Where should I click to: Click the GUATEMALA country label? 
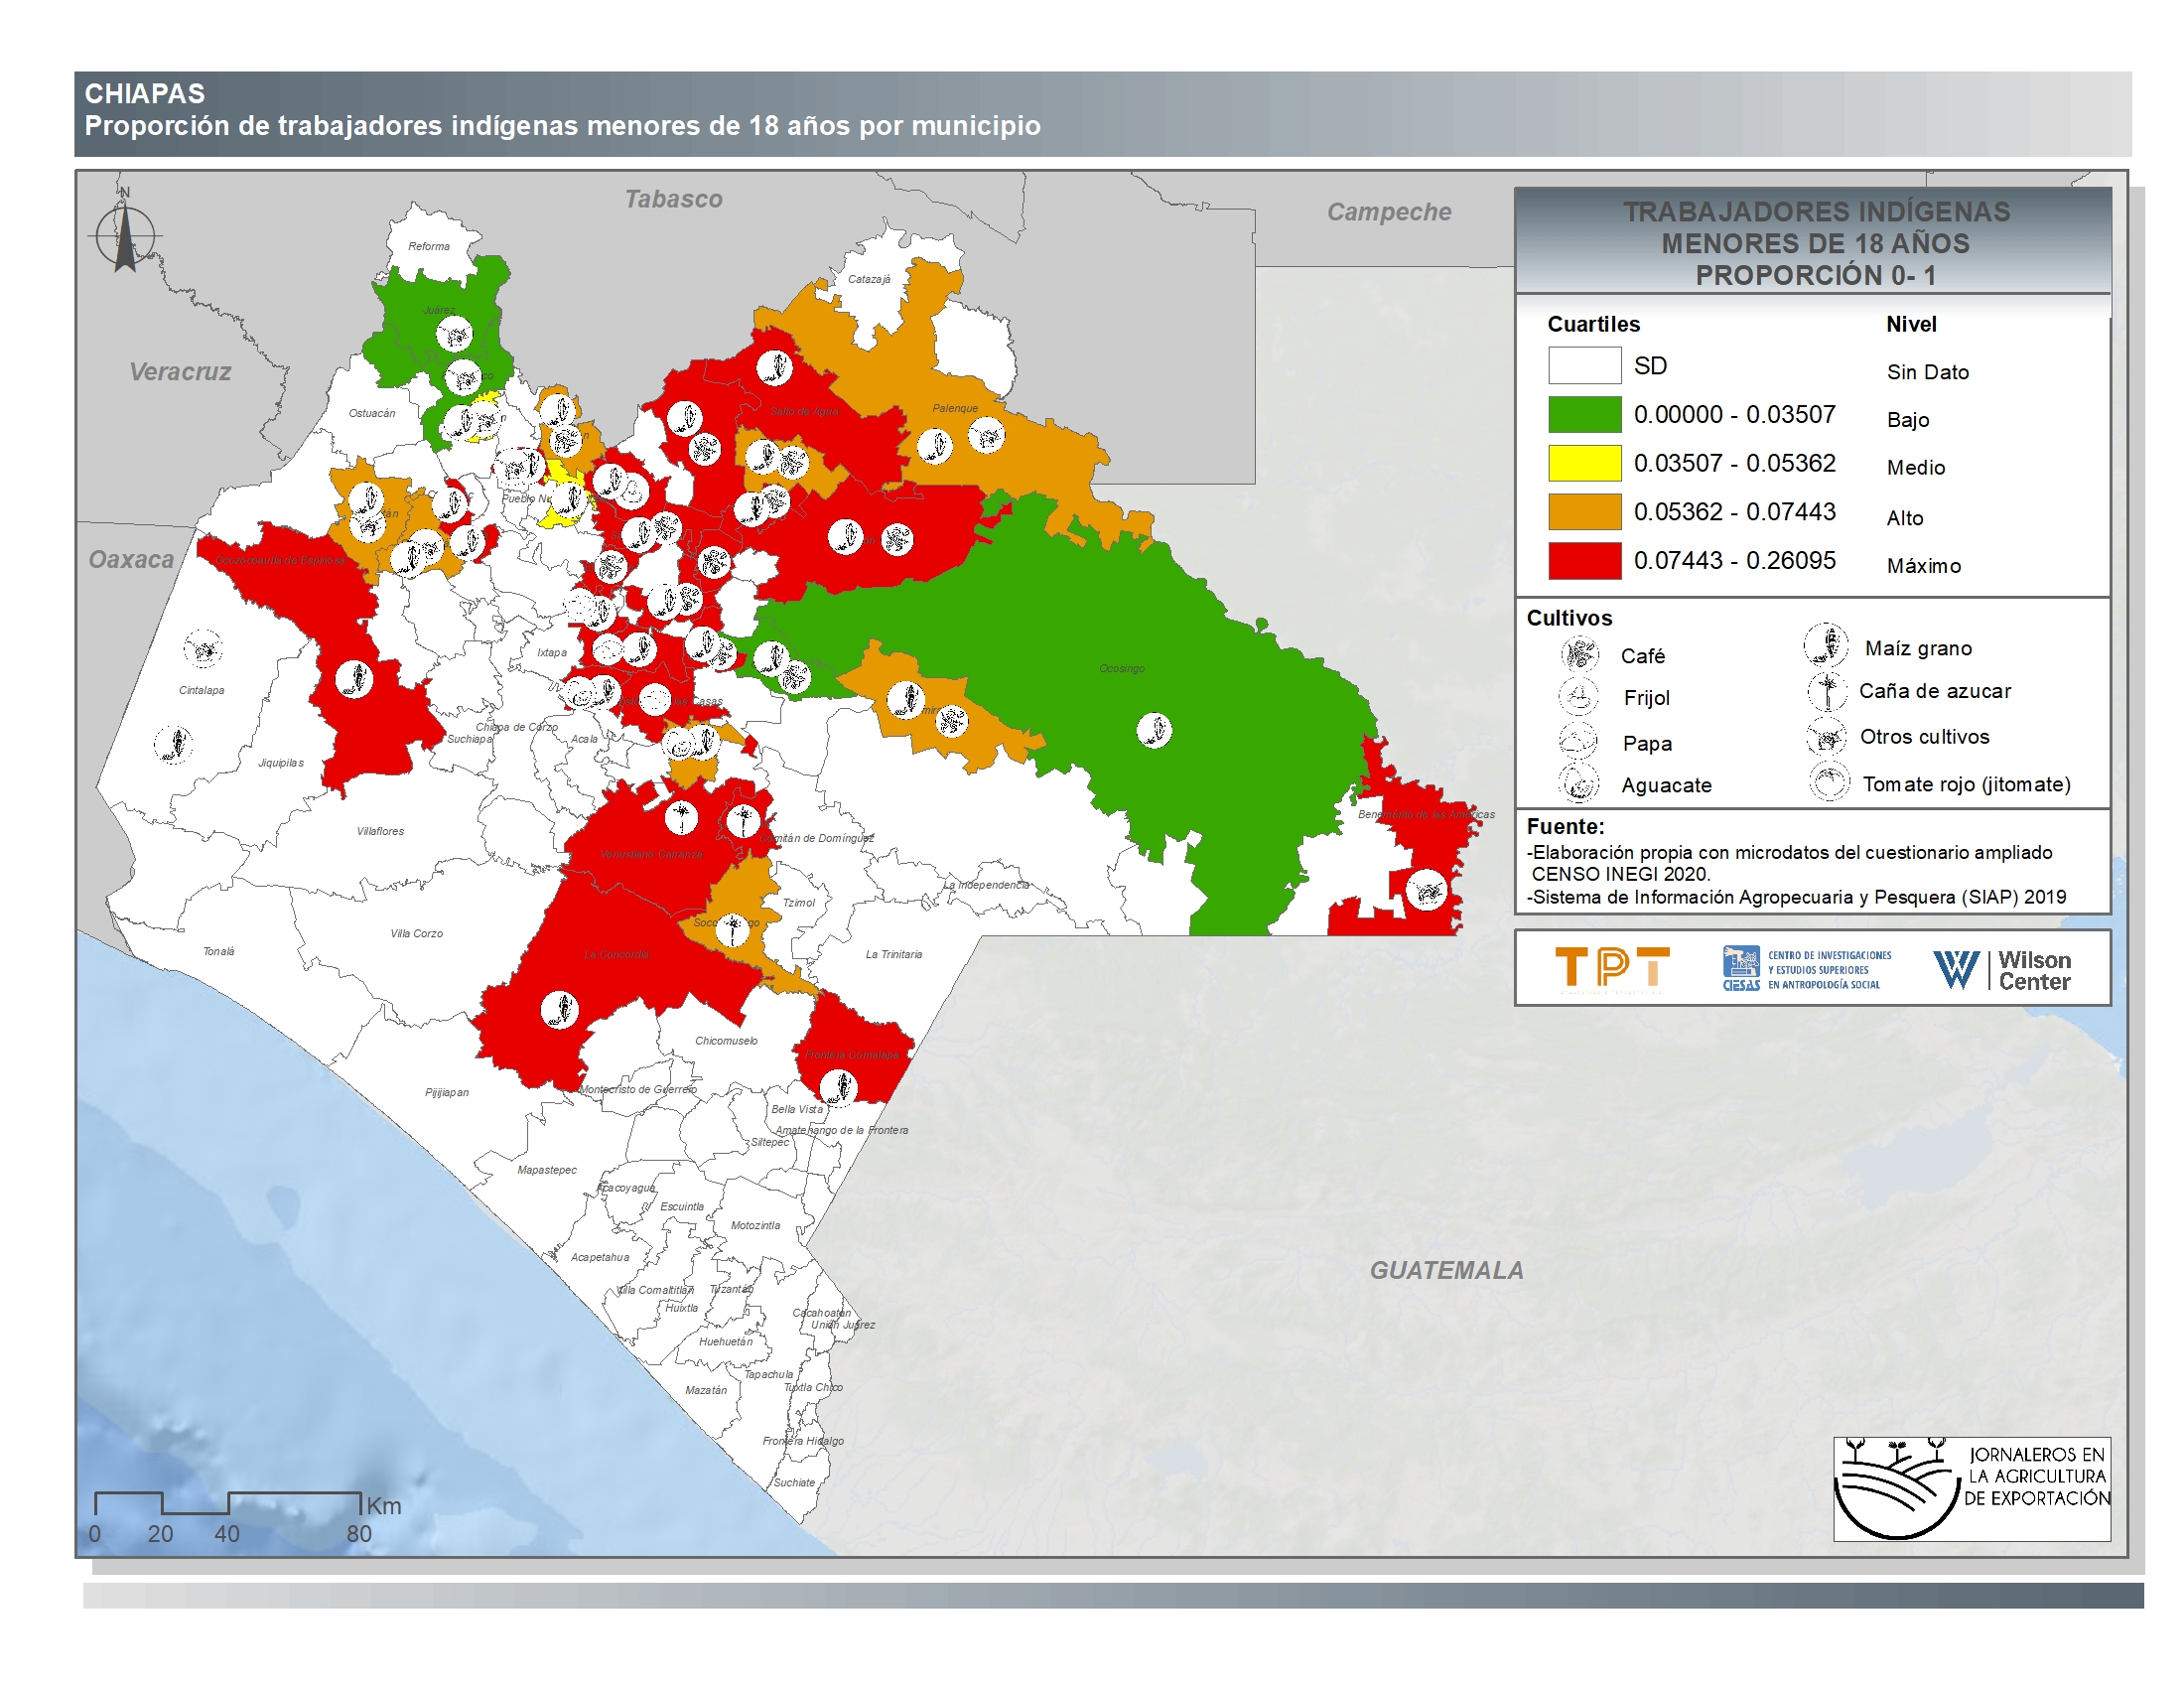(1446, 1270)
